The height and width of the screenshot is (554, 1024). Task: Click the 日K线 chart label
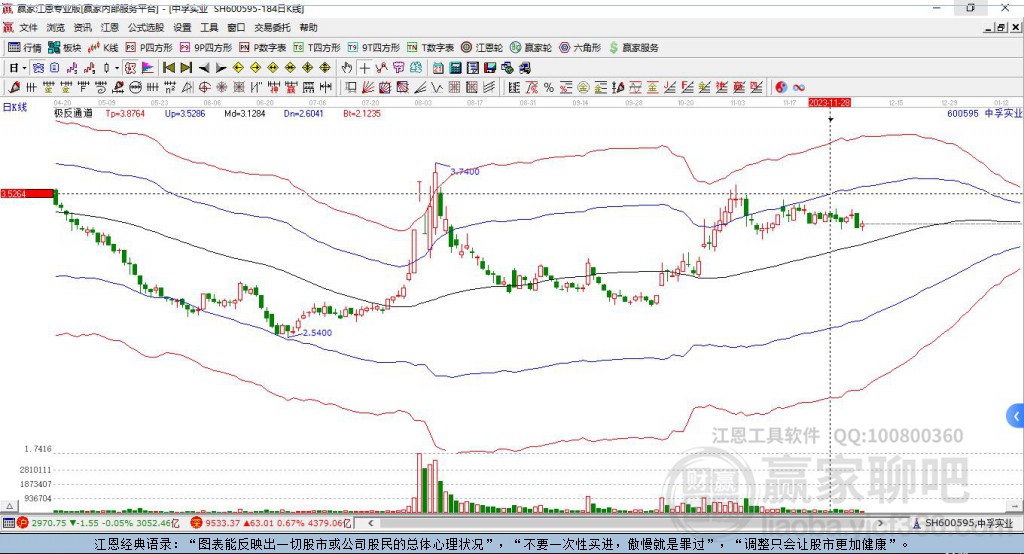click(15, 107)
